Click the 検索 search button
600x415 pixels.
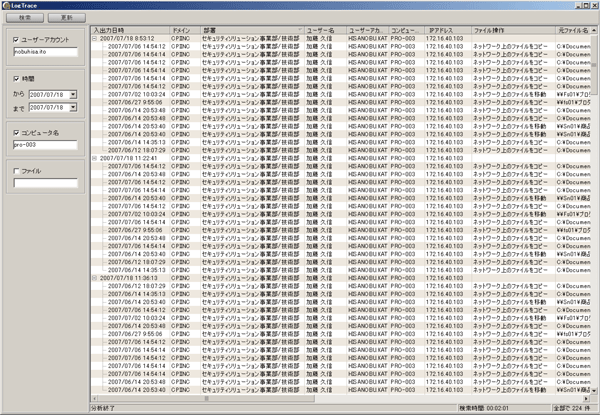tap(25, 18)
